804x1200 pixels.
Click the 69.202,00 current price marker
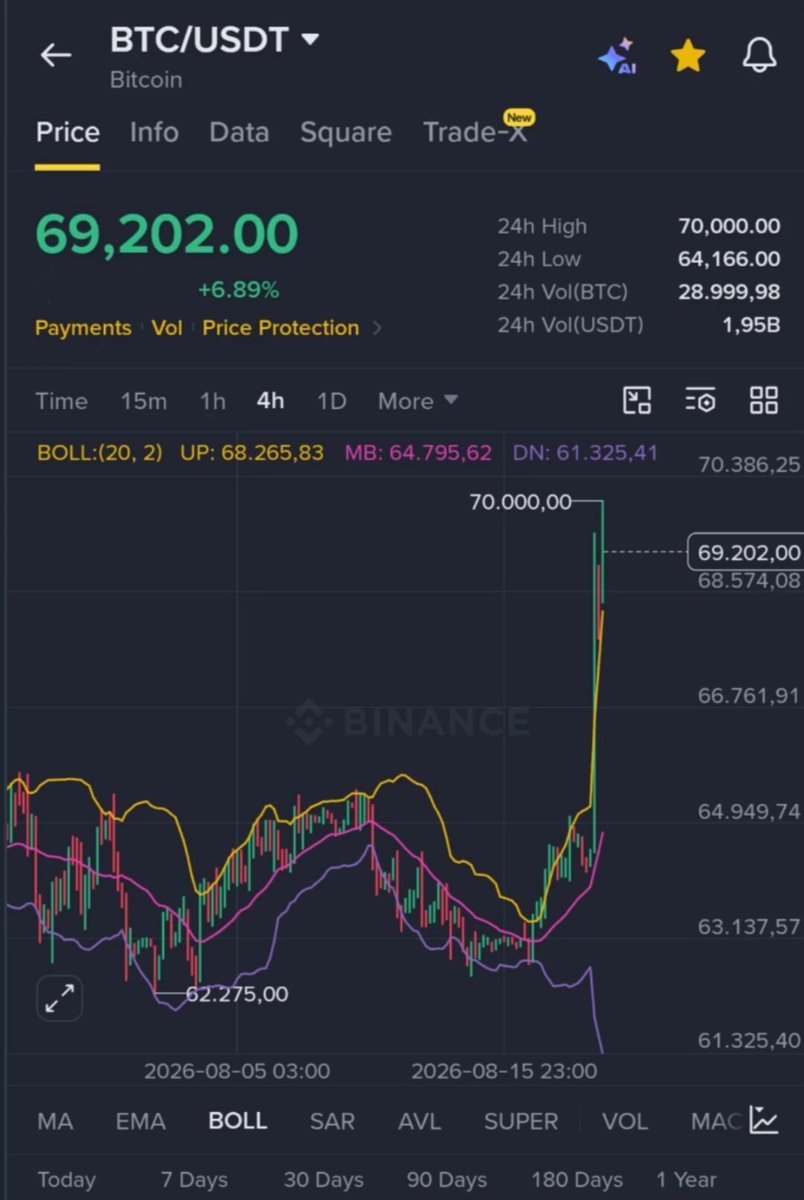click(745, 552)
